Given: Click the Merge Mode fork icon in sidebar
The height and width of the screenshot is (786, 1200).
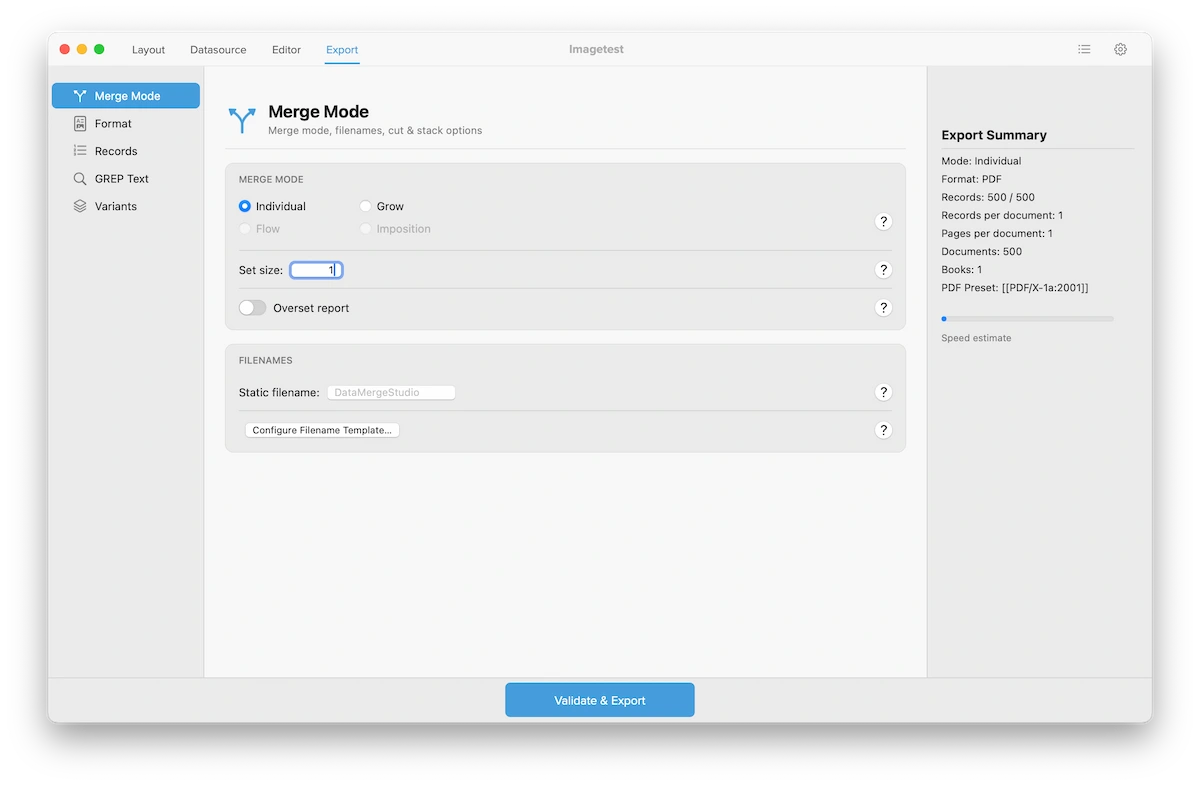Looking at the screenshot, I should pos(80,96).
